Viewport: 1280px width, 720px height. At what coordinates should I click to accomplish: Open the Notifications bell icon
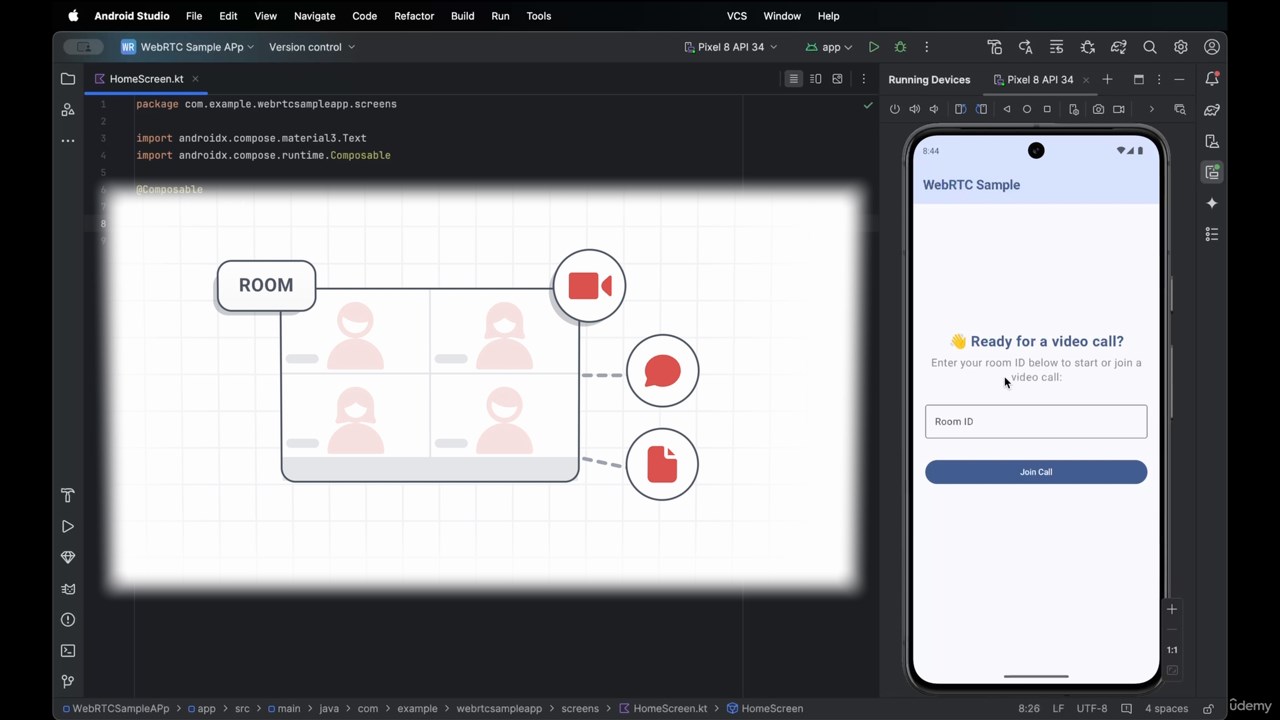[x=1212, y=79]
